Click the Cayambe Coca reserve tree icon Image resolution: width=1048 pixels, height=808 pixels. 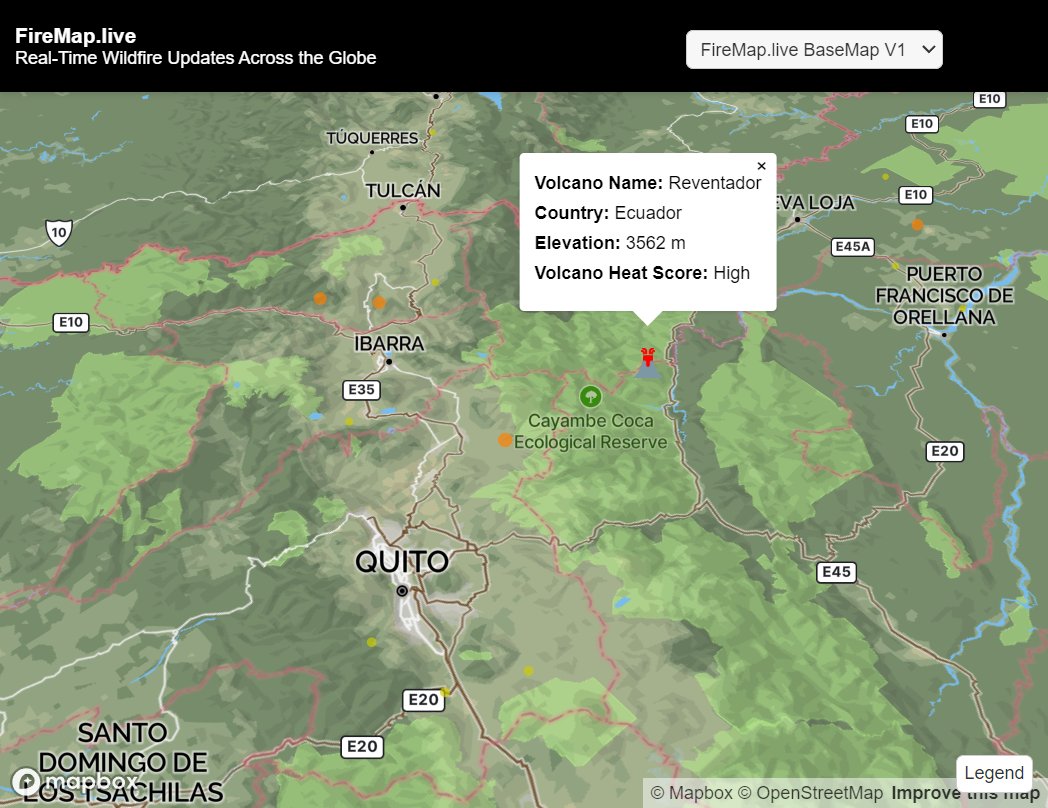pyautogui.click(x=590, y=397)
